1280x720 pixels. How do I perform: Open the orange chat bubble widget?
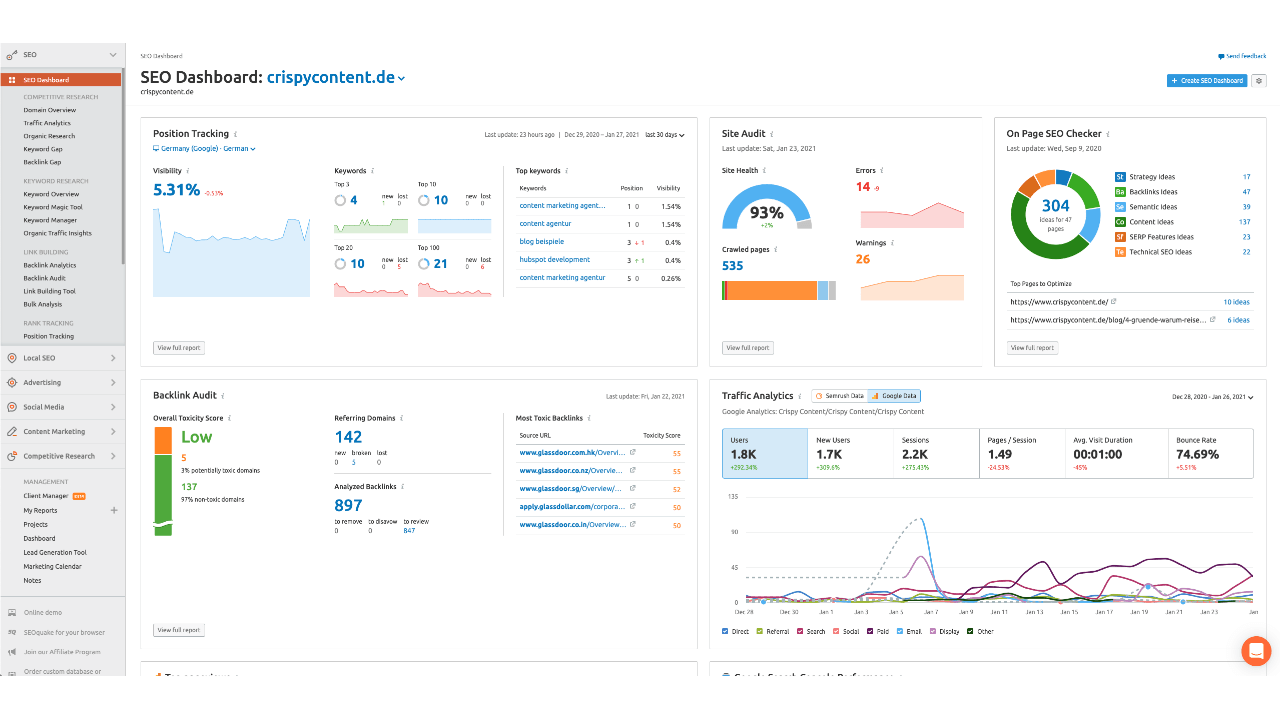pyautogui.click(x=1256, y=651)
